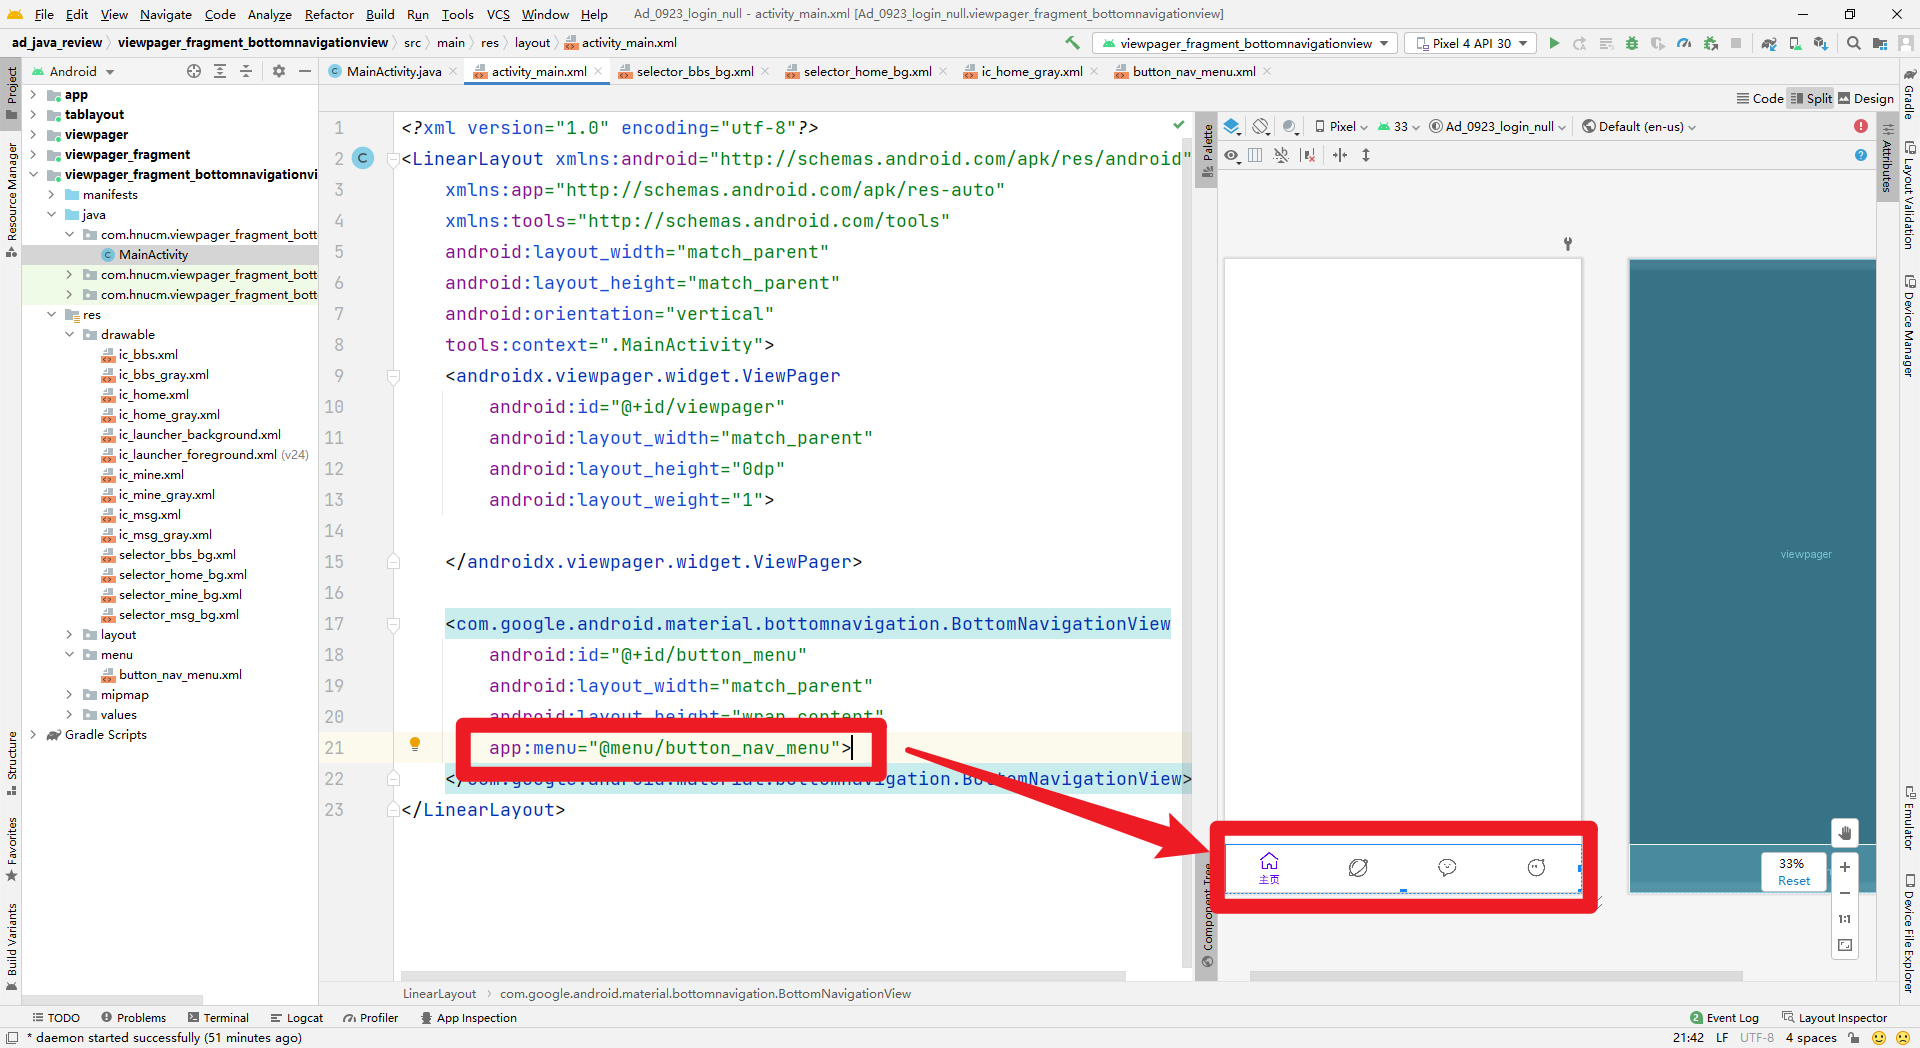Switch editor to Code view mode
This screenshot has height=1048, width=1920.
(1760, 98)
